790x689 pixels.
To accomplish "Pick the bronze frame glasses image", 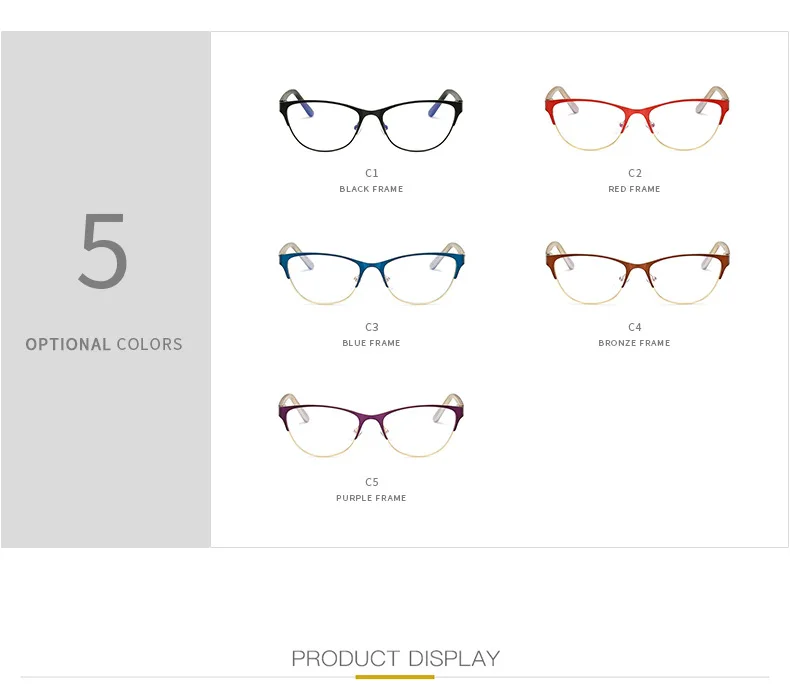I will point(637,272).
